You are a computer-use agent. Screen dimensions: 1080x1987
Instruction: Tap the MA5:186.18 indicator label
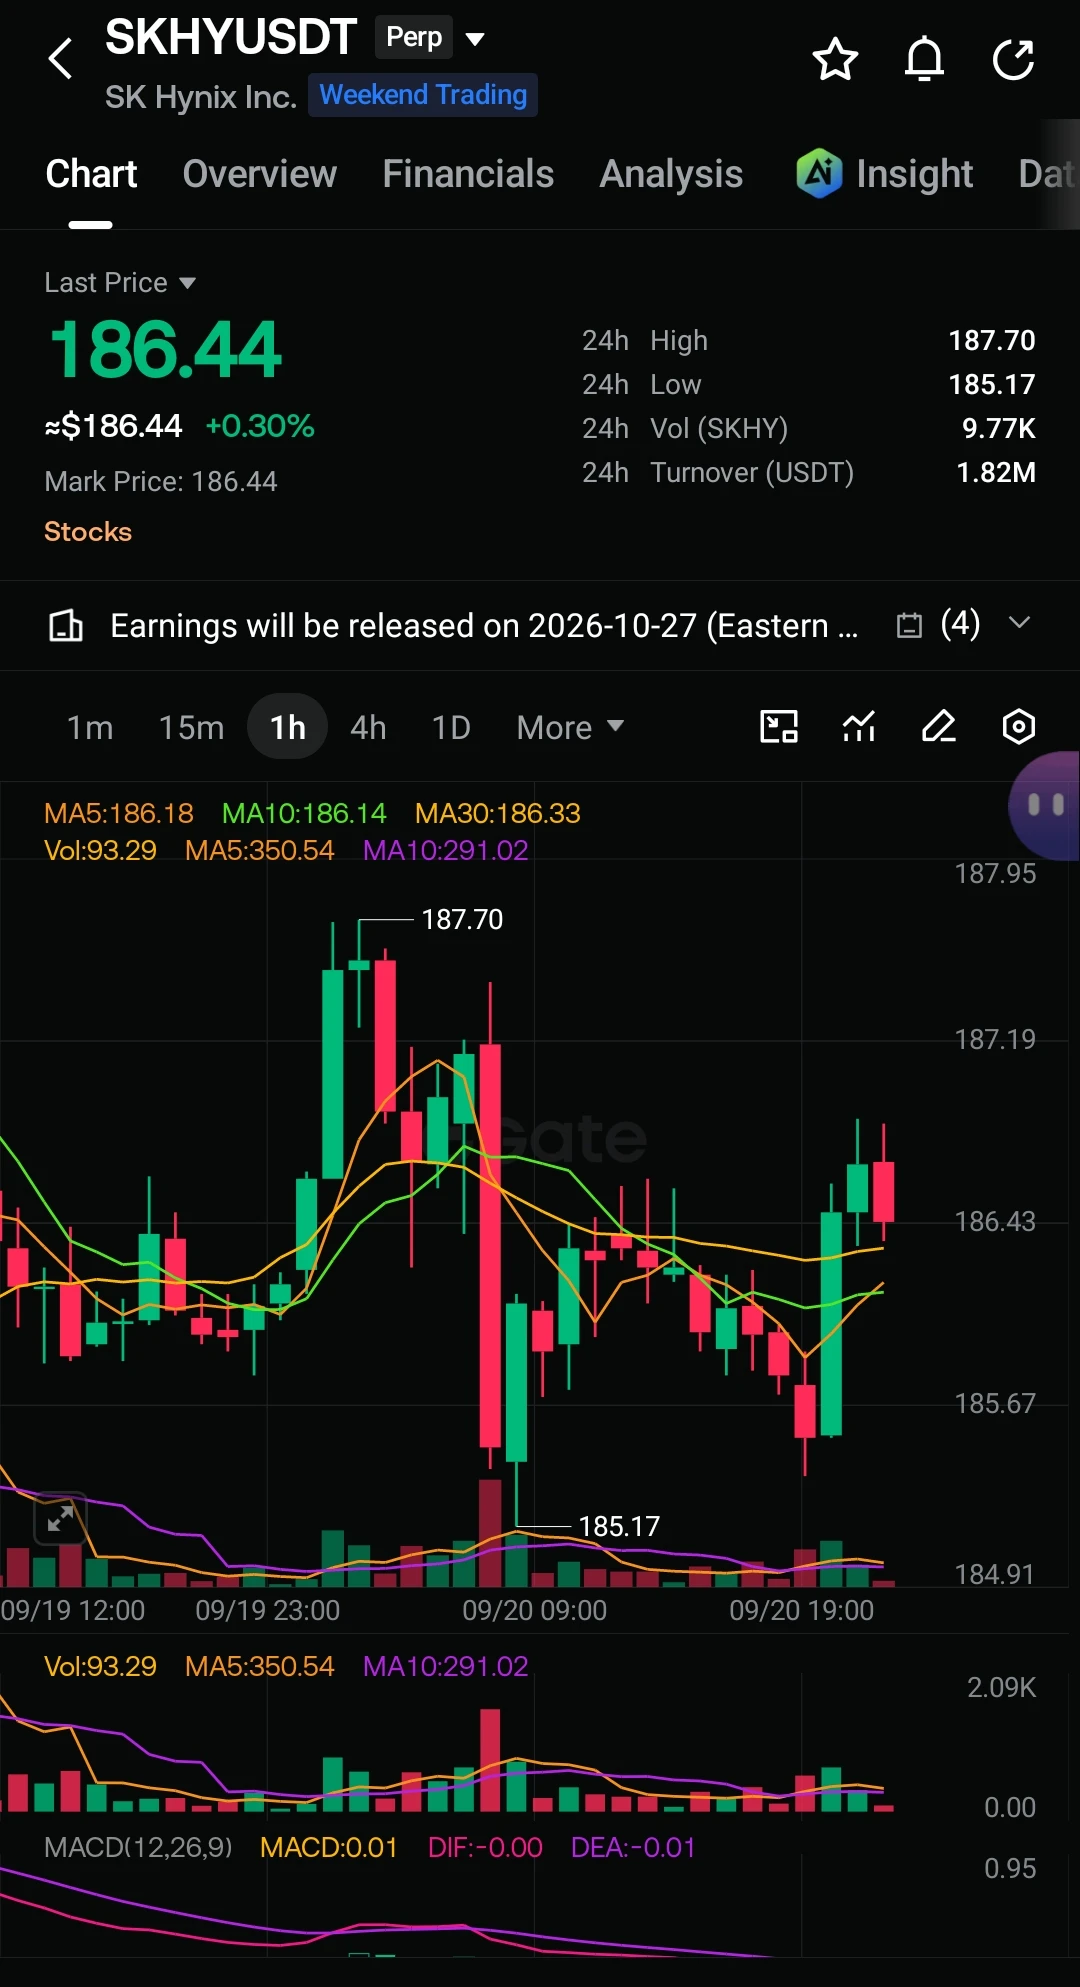[119, 813]
